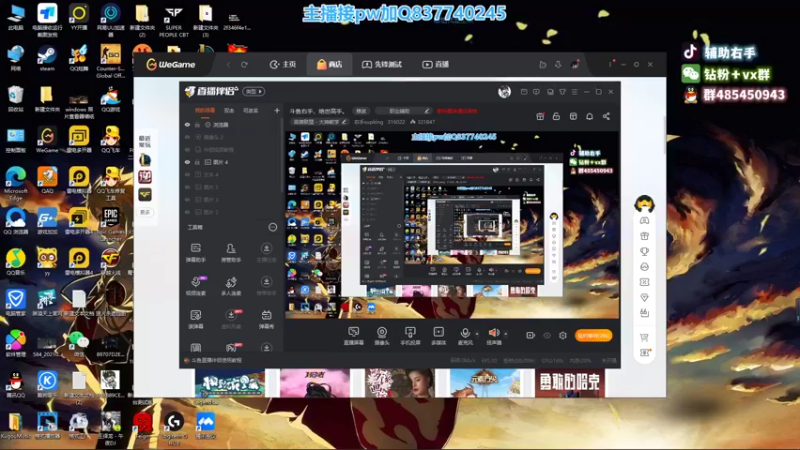800x450 pixels.
Task: Open the 勇敢的哈克 game thumbnail in WeGame
Action: point(570,383)
